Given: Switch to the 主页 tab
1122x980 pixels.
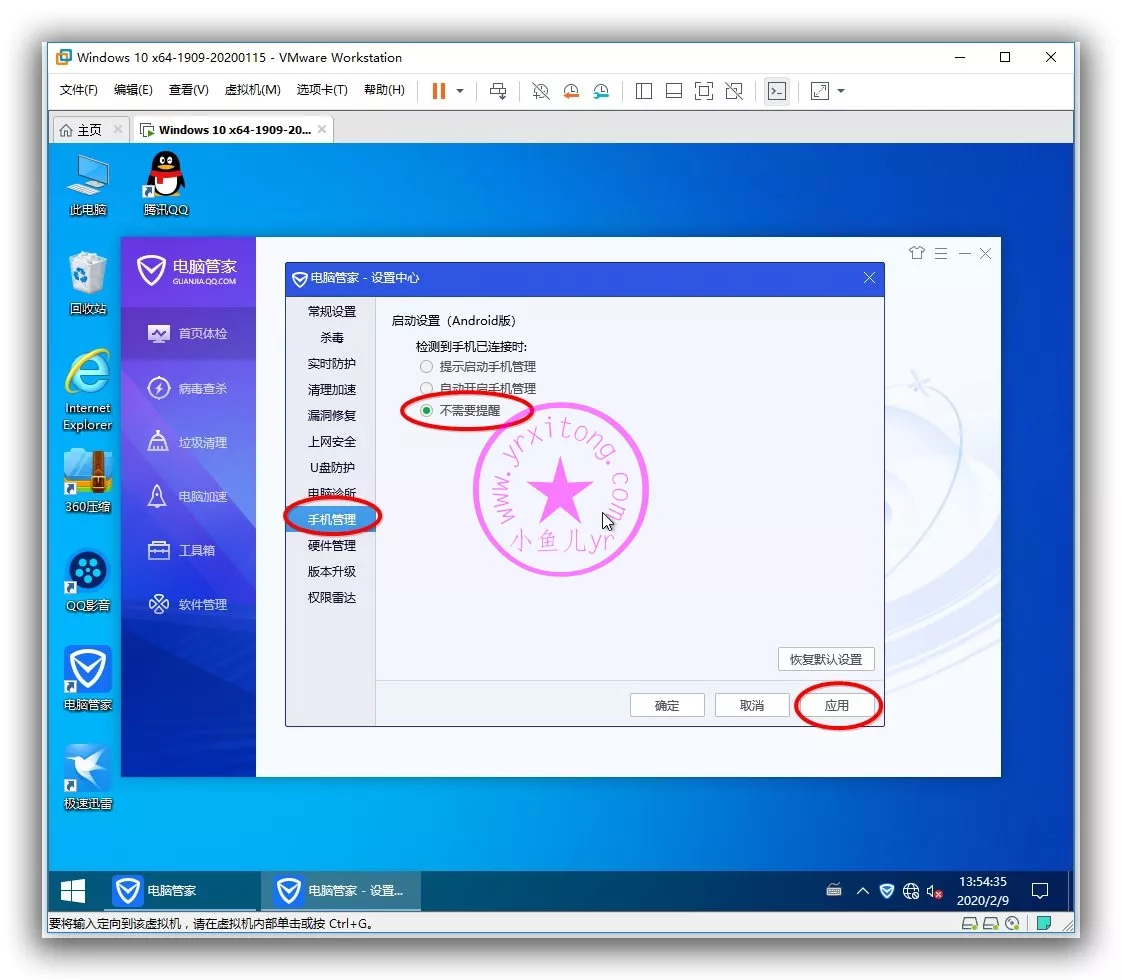Looking at the screenshot, I should [81, 130].
